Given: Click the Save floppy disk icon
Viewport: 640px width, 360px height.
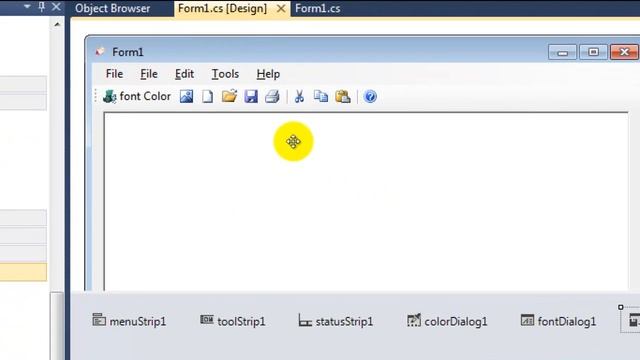Looking at the screenshot, I should pyautogui.click(x=251, y=96).
